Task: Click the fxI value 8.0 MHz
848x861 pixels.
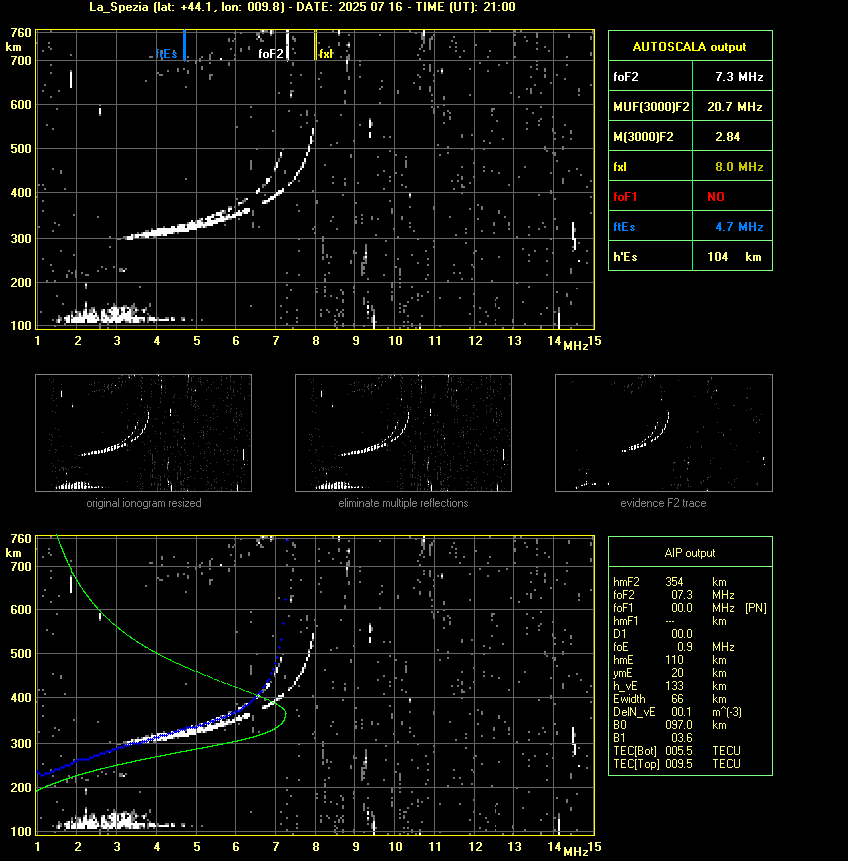Action: point(739,167)
